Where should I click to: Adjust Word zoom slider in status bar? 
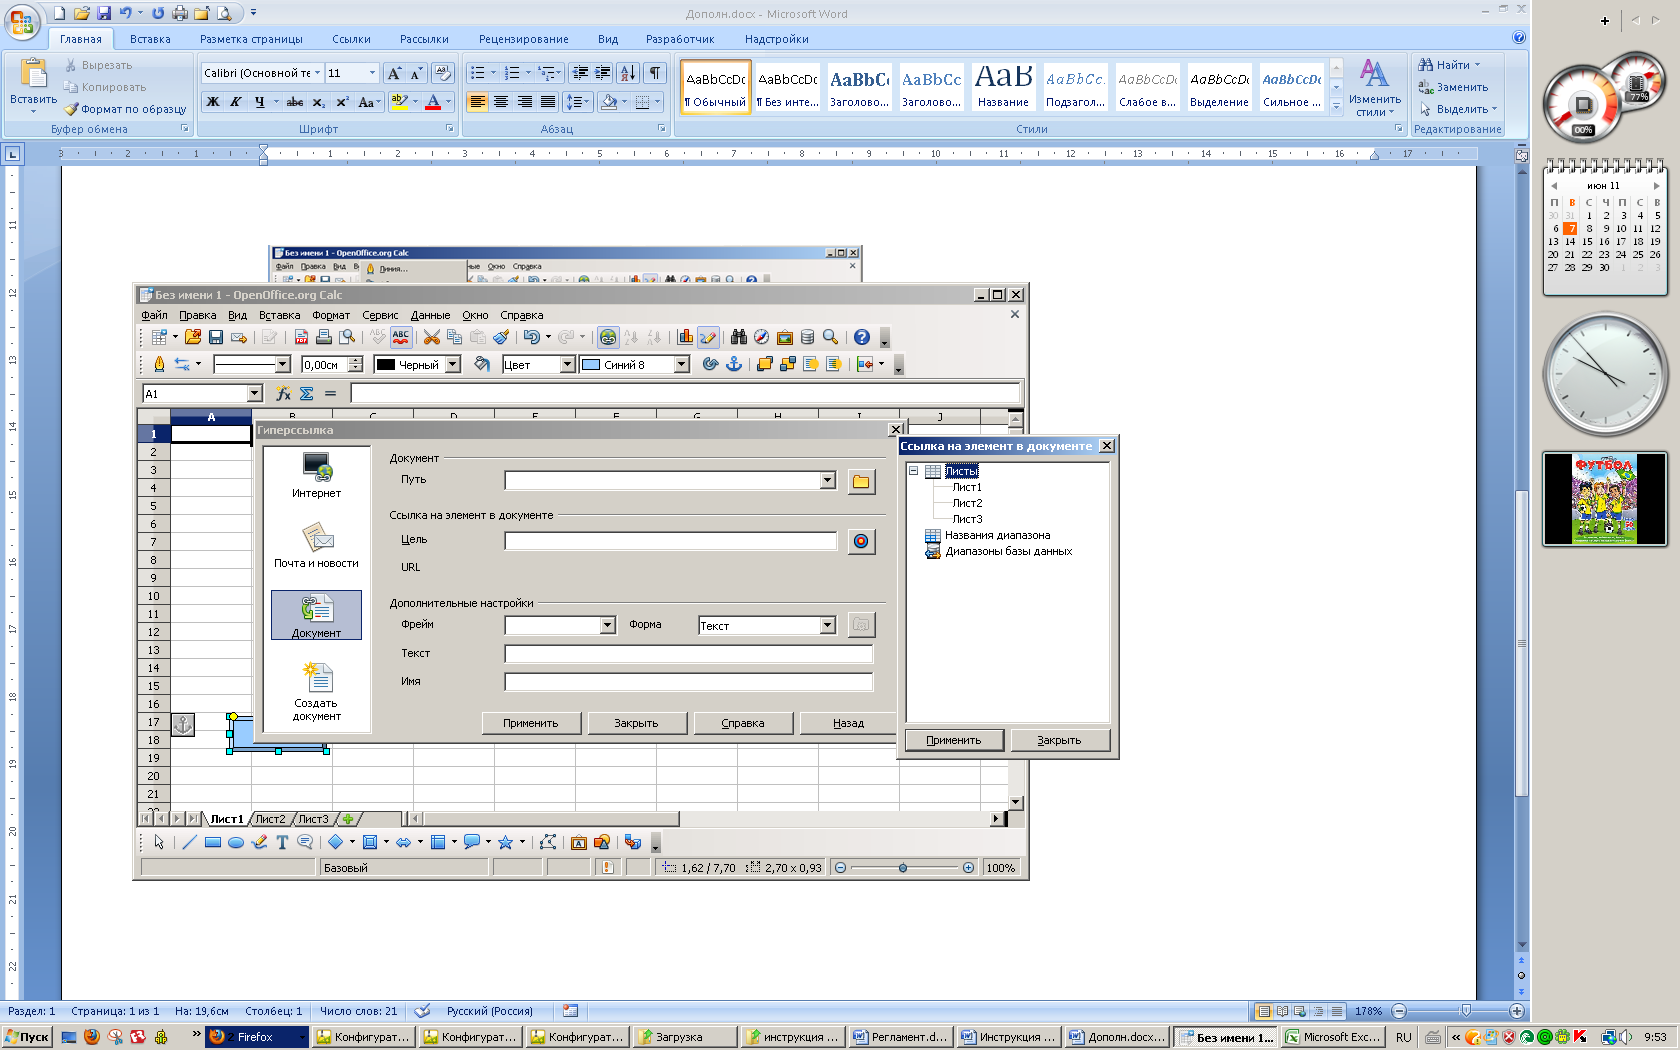(1466, 1011)
